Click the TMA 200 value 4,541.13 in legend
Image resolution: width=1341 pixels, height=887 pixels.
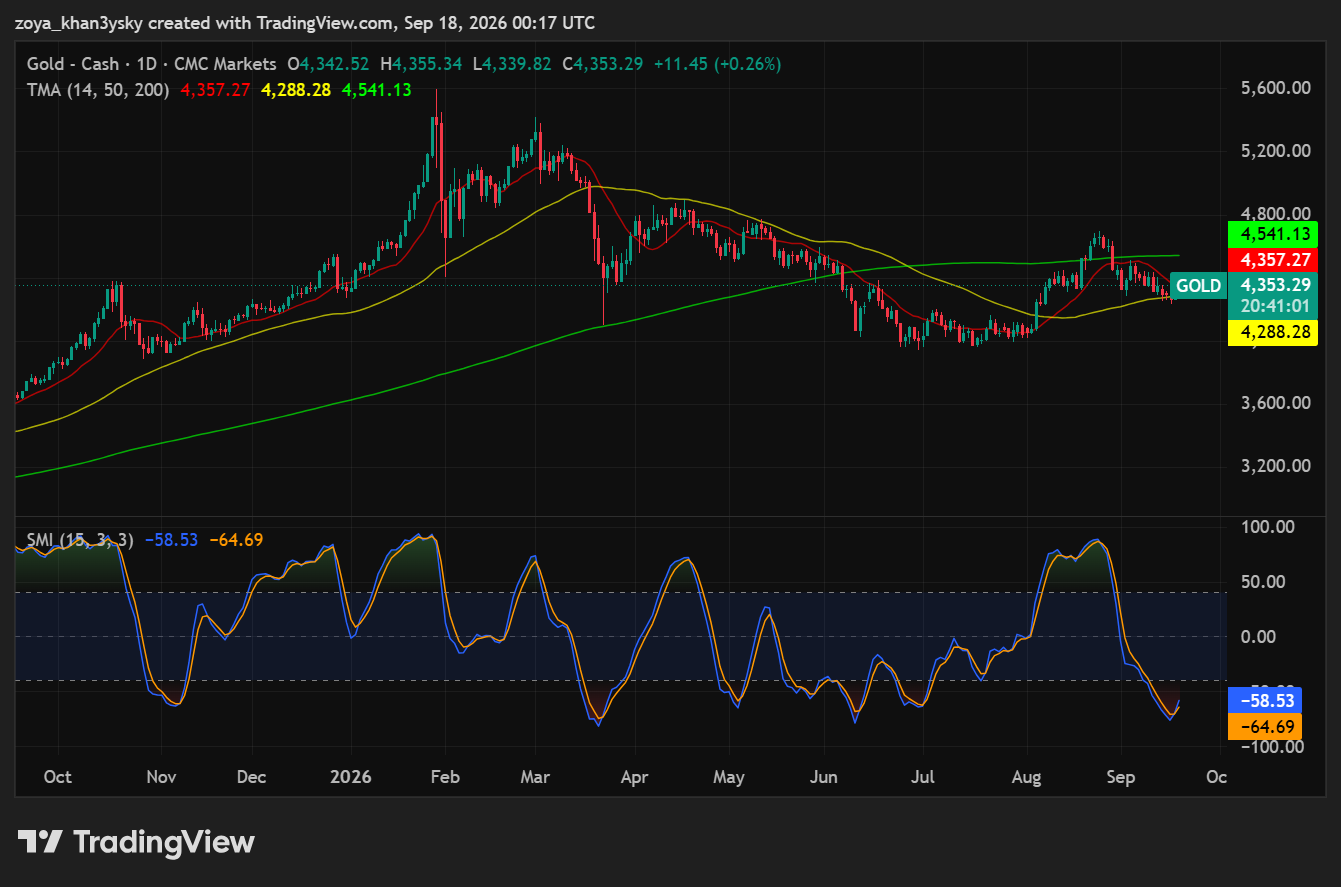coord(377,90)
